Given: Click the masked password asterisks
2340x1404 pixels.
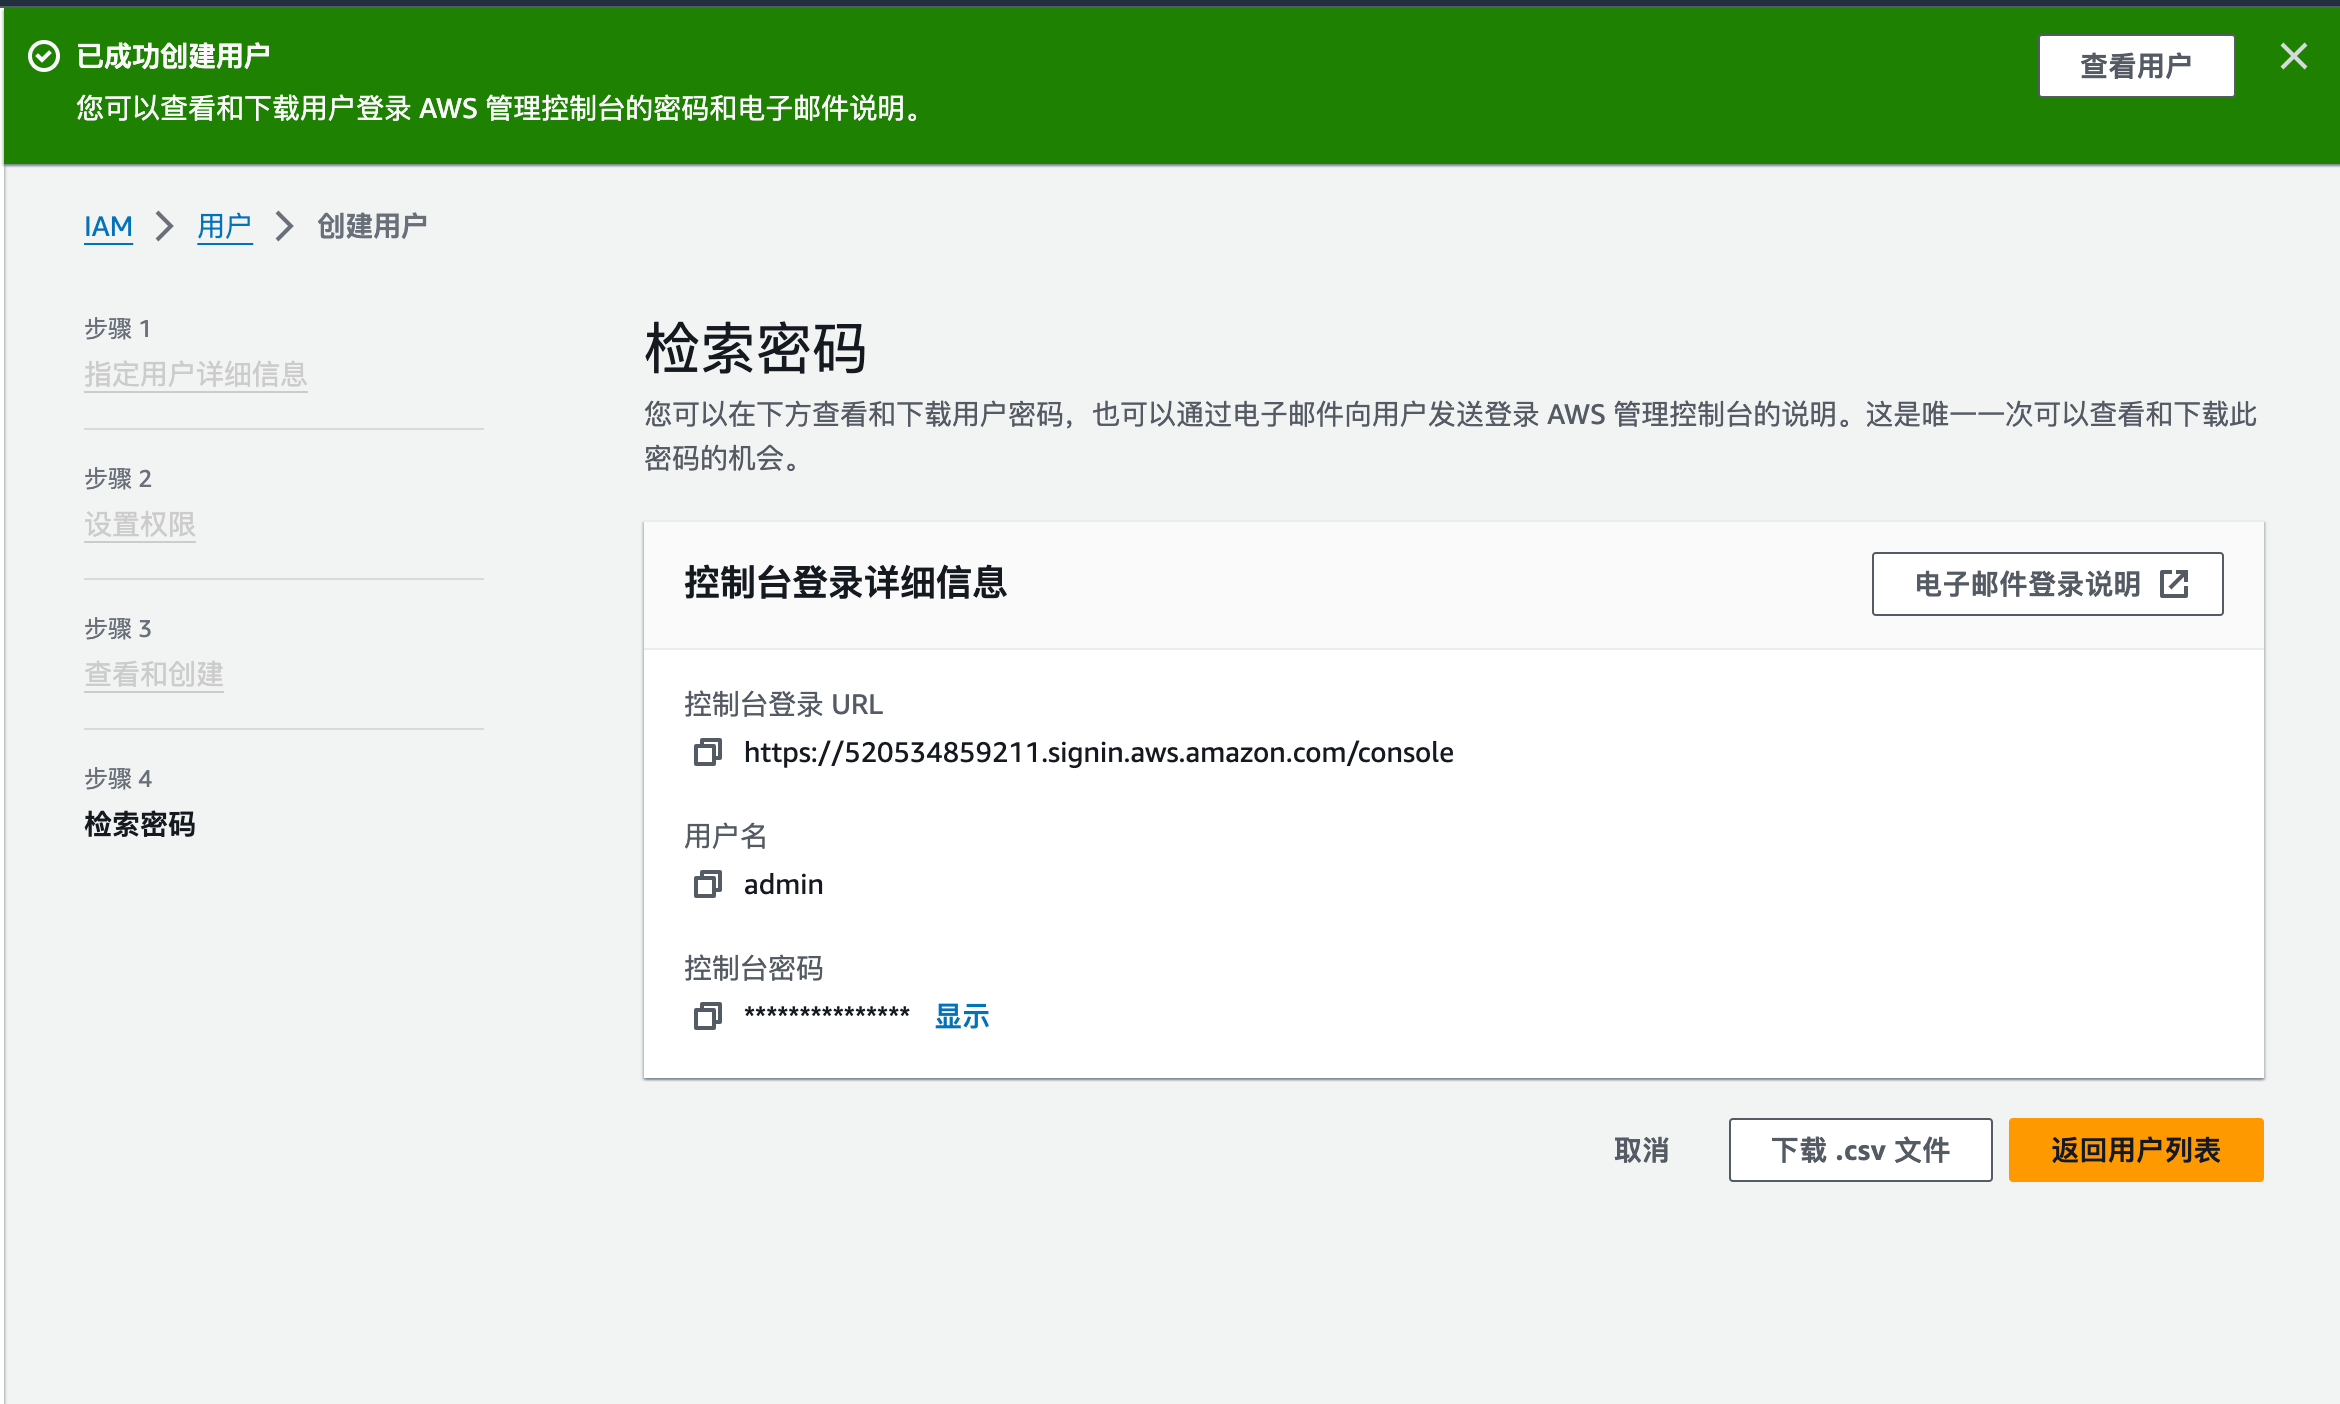Looking at the screenshot, I should 826,1015.
